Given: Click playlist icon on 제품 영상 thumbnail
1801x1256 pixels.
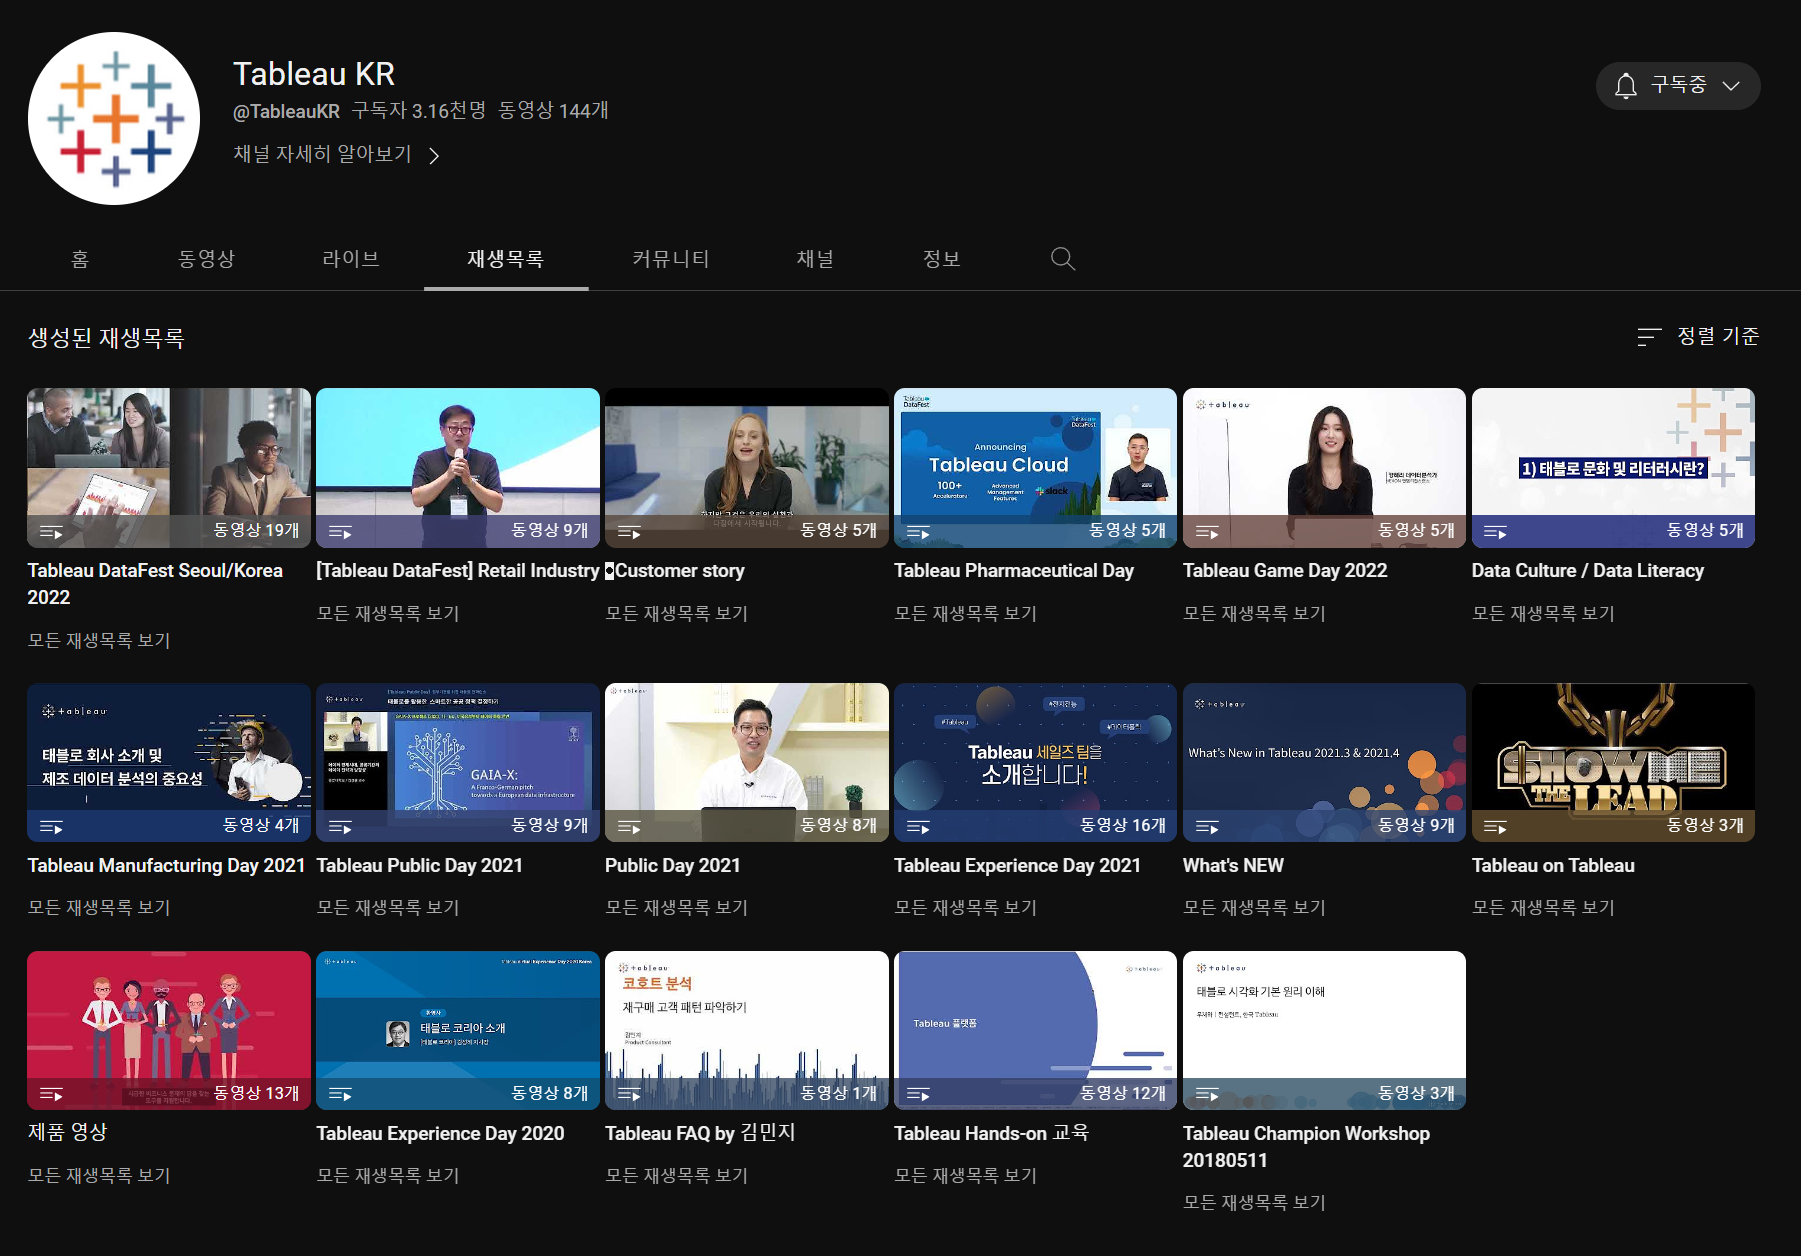Looking at the screenshot, I should [x=51, y=1095].
